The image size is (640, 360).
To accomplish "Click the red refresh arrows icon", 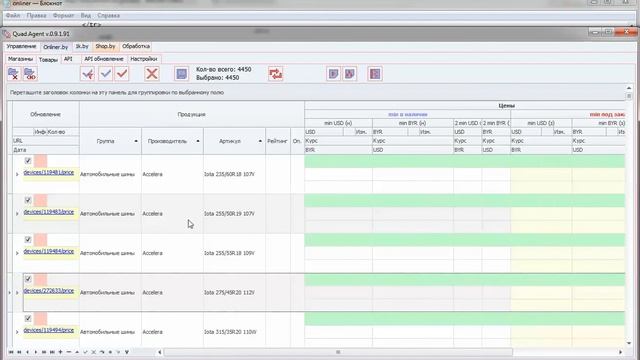I will click(x=276, y=74).
